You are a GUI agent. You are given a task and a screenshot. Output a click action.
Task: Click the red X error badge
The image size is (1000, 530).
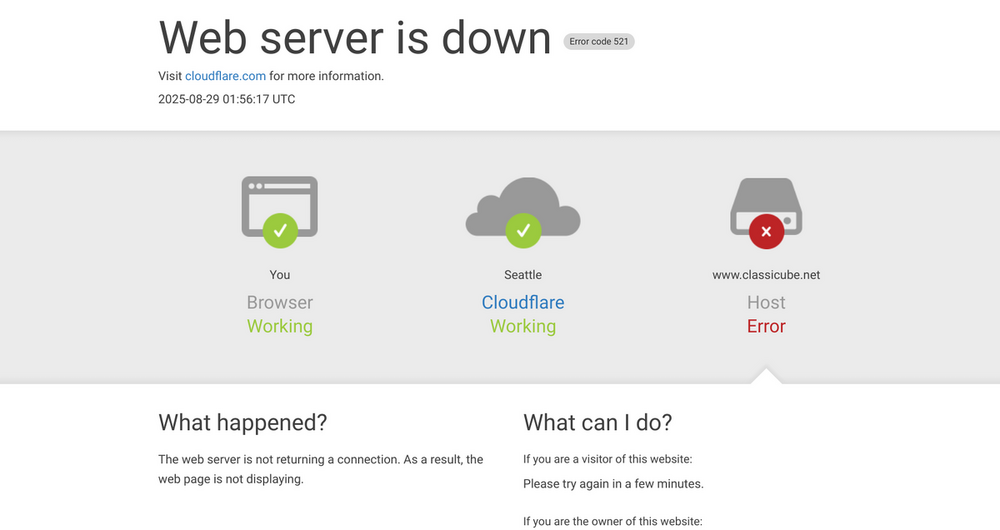click(x=766, y=232)
